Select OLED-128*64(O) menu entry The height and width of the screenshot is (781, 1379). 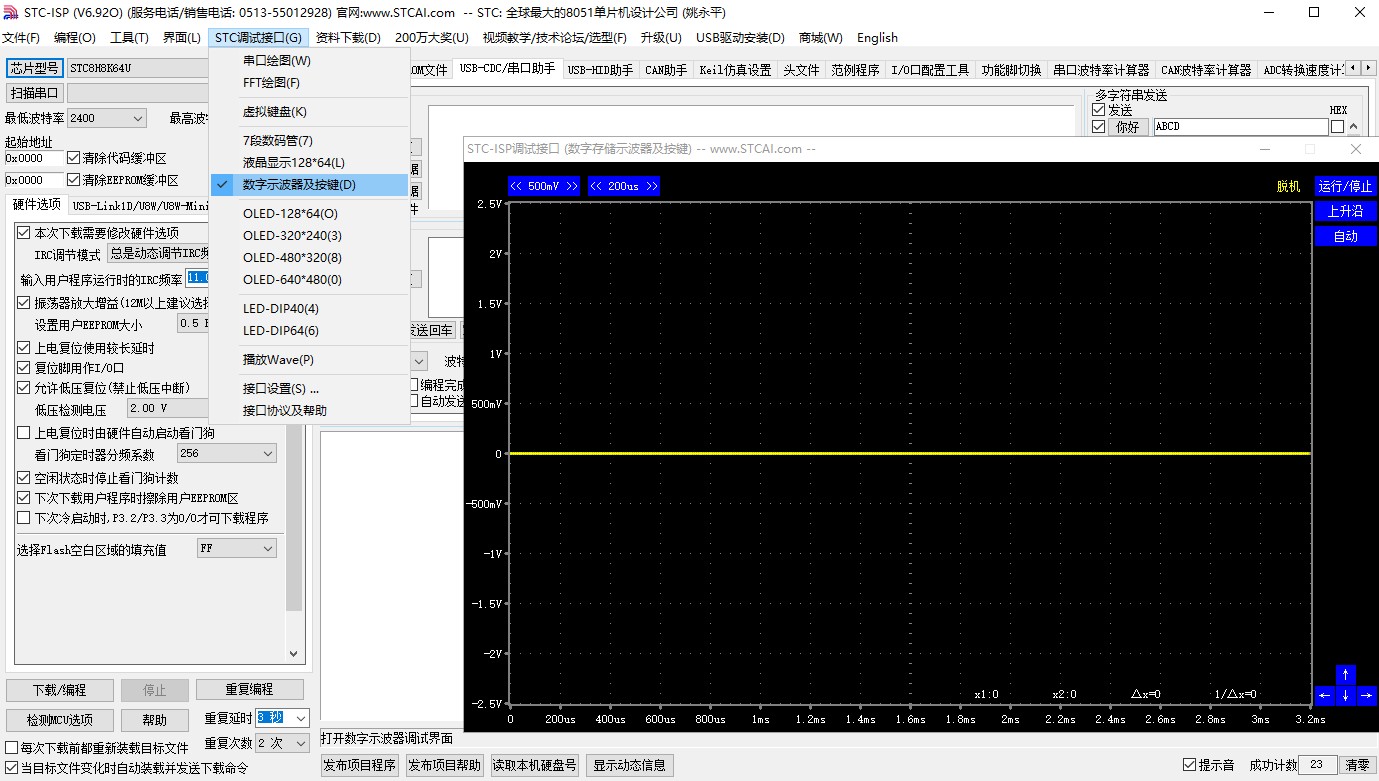click(x=310, y=213)
